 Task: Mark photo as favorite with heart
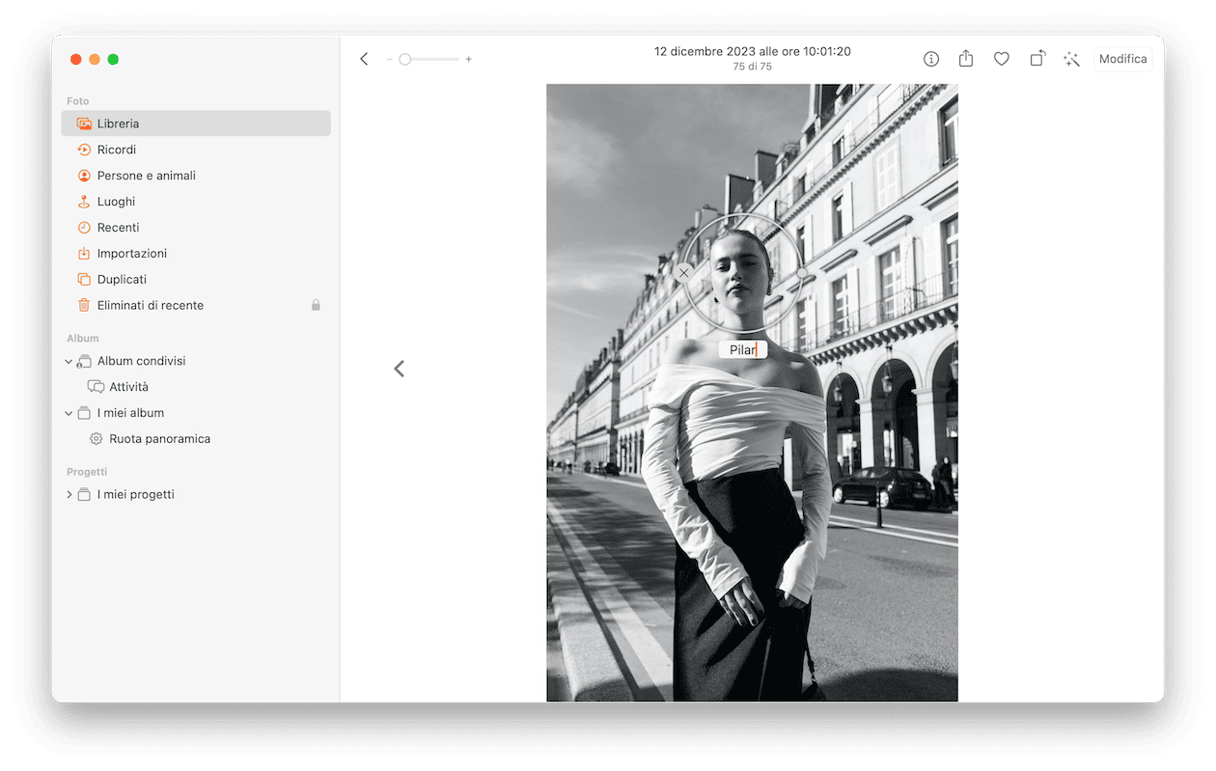click(x=1001, y=59)
